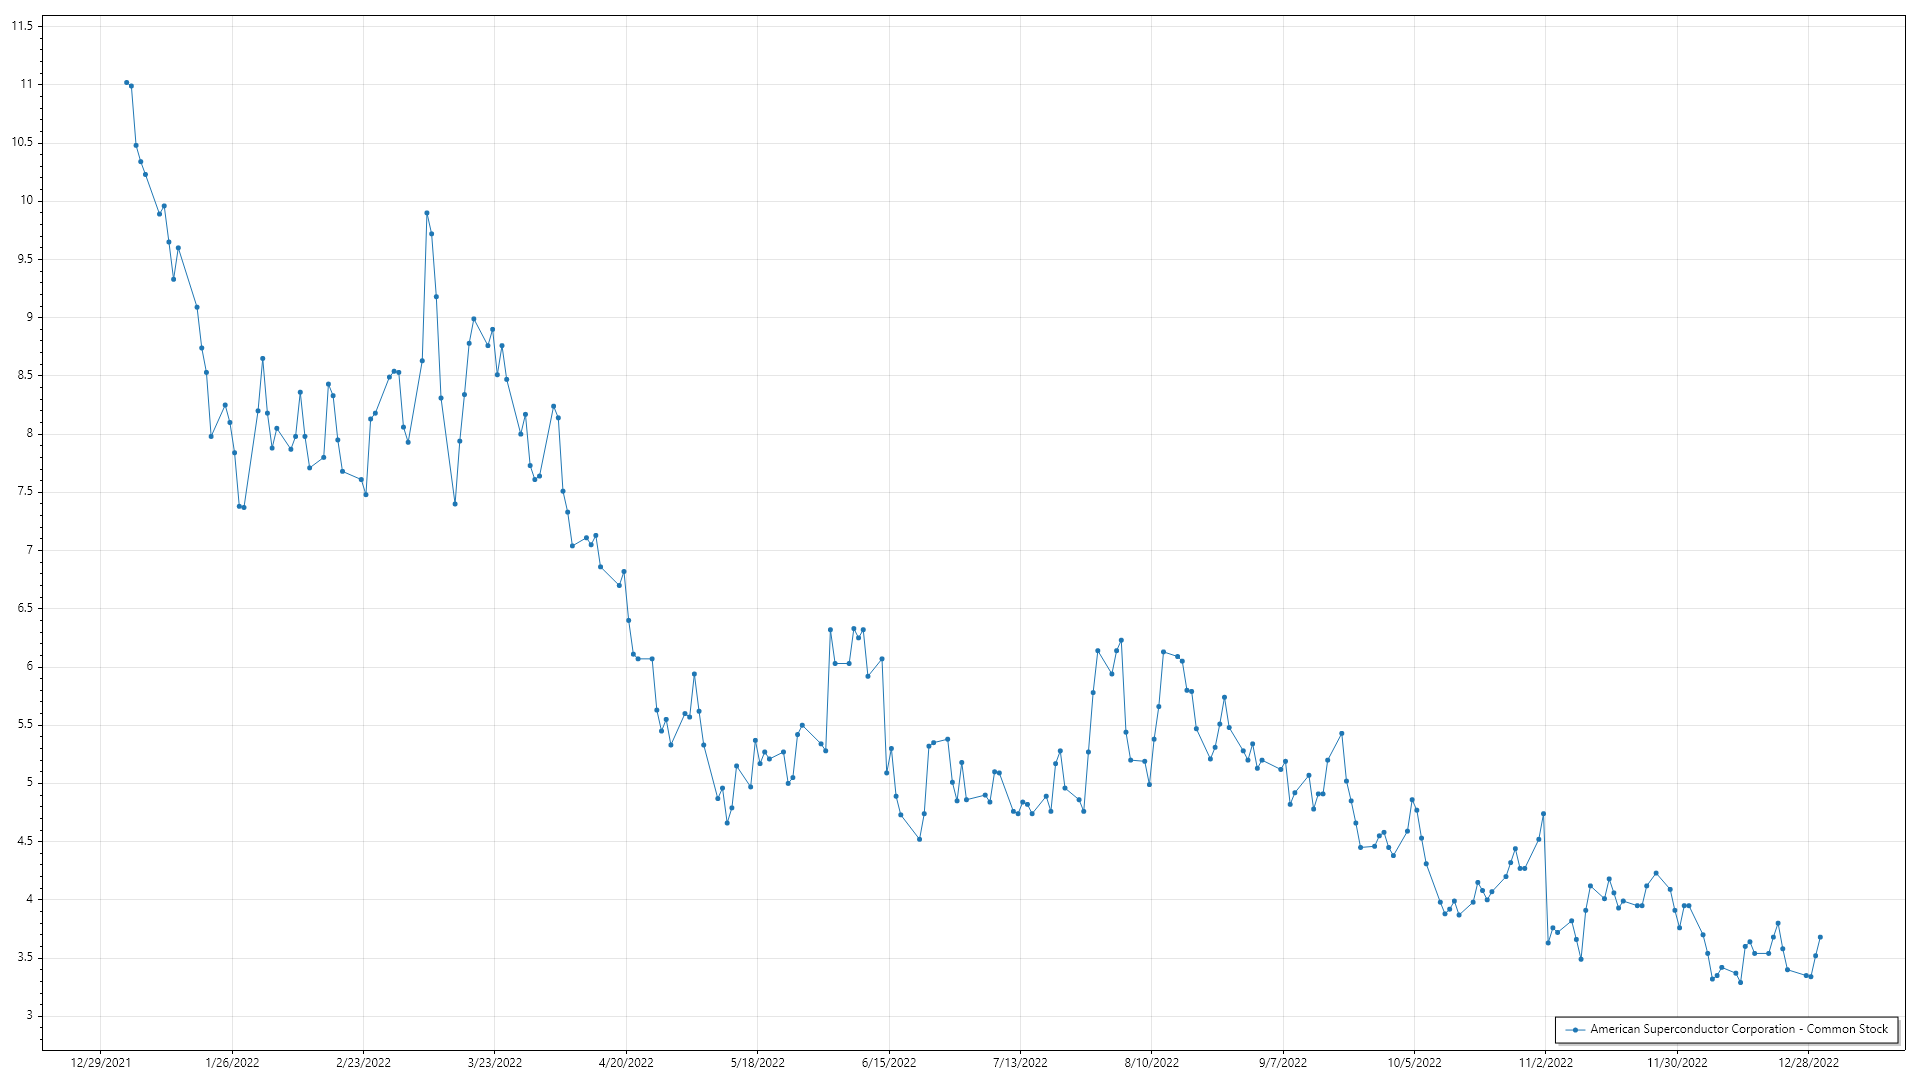The image size is (1920, 1080).
Task: Click the y-axis label 9
Action: pyautogui.click(x=30, y=317)
